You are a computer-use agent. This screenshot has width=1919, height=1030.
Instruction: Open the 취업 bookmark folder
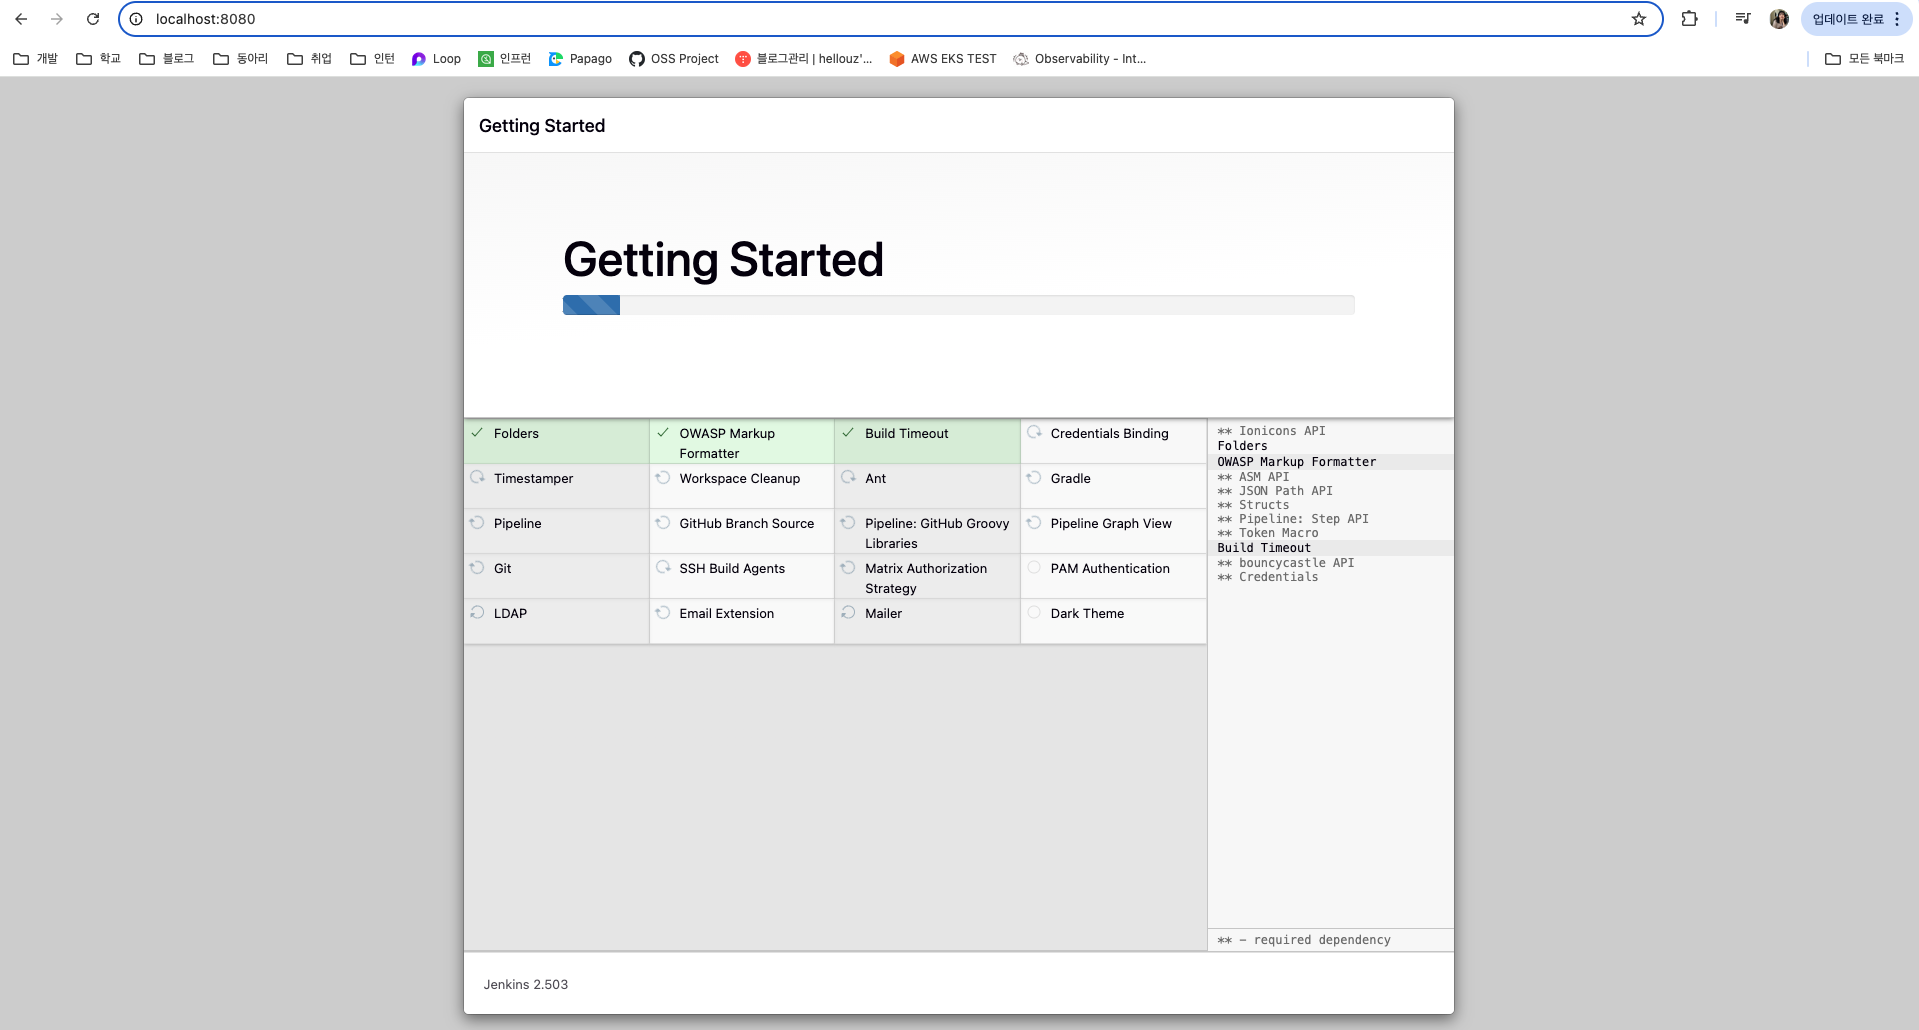(309, 59)
